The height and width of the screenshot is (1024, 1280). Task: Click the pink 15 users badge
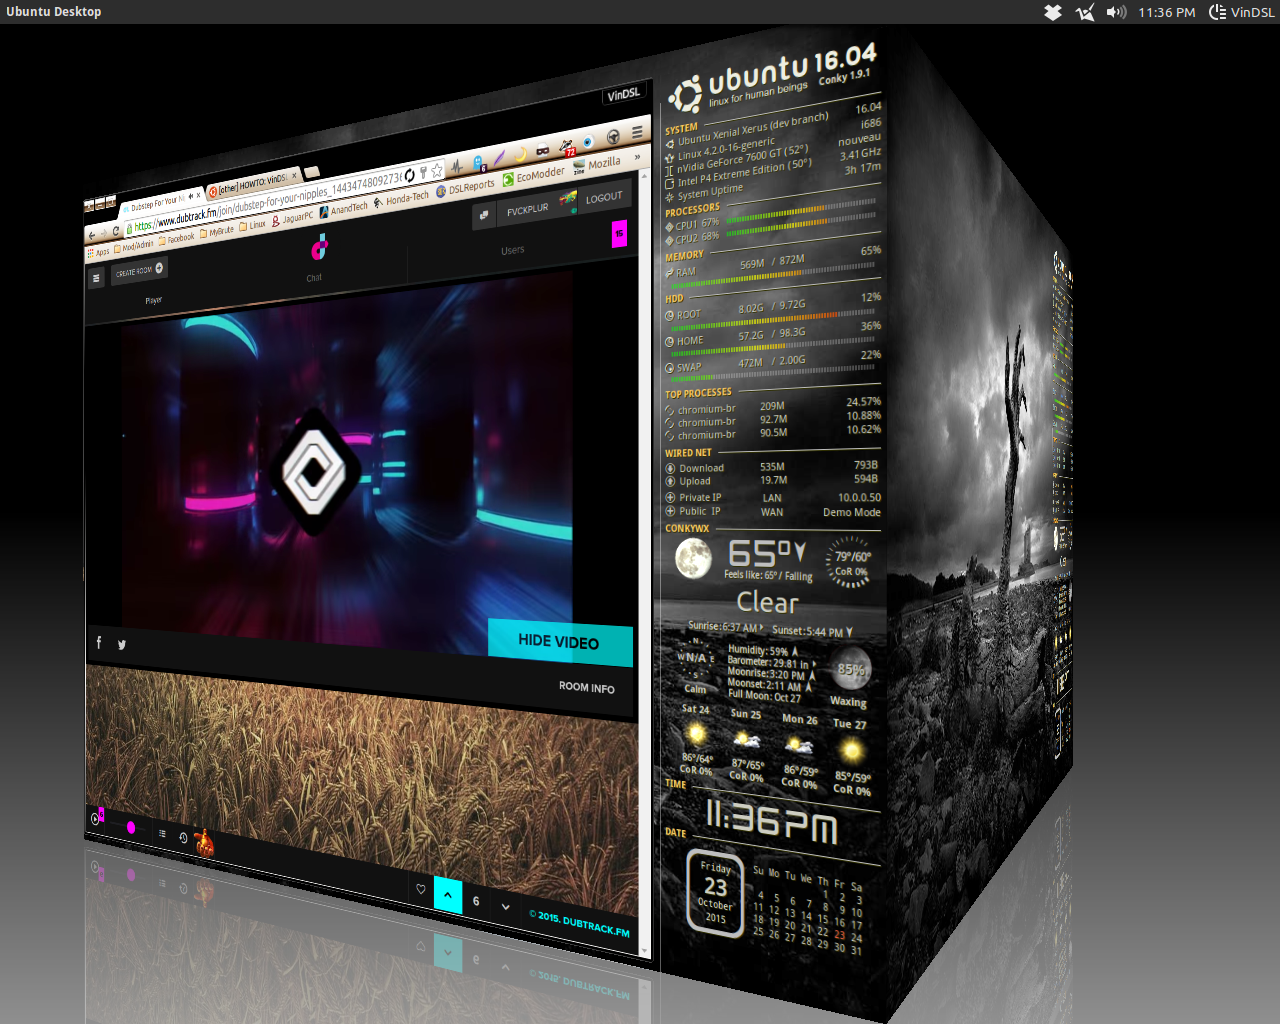click(619, 233)
